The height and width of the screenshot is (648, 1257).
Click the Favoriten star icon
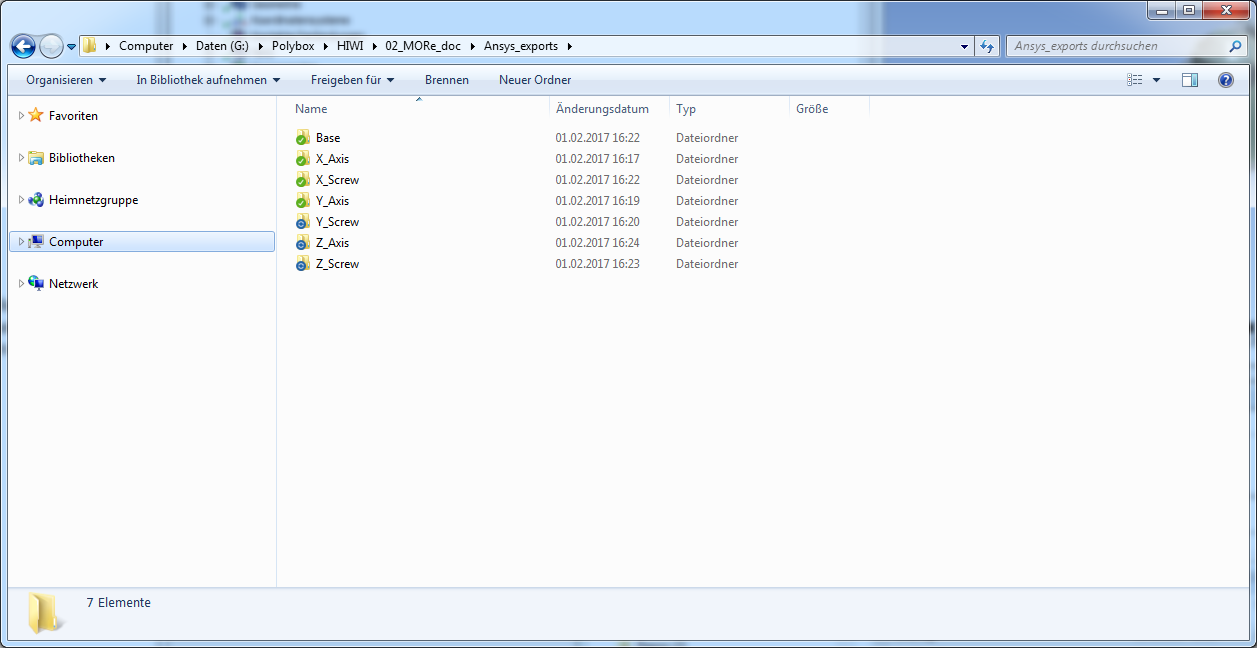click(x=36, y=115)
